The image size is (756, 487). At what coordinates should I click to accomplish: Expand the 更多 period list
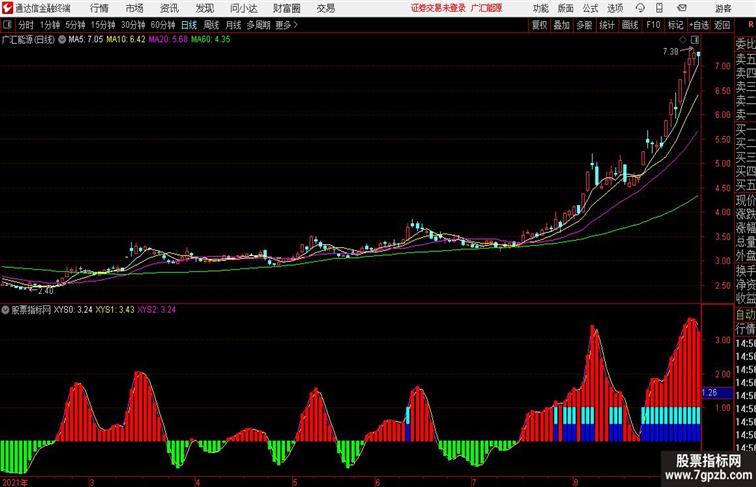tap(286, 25)
